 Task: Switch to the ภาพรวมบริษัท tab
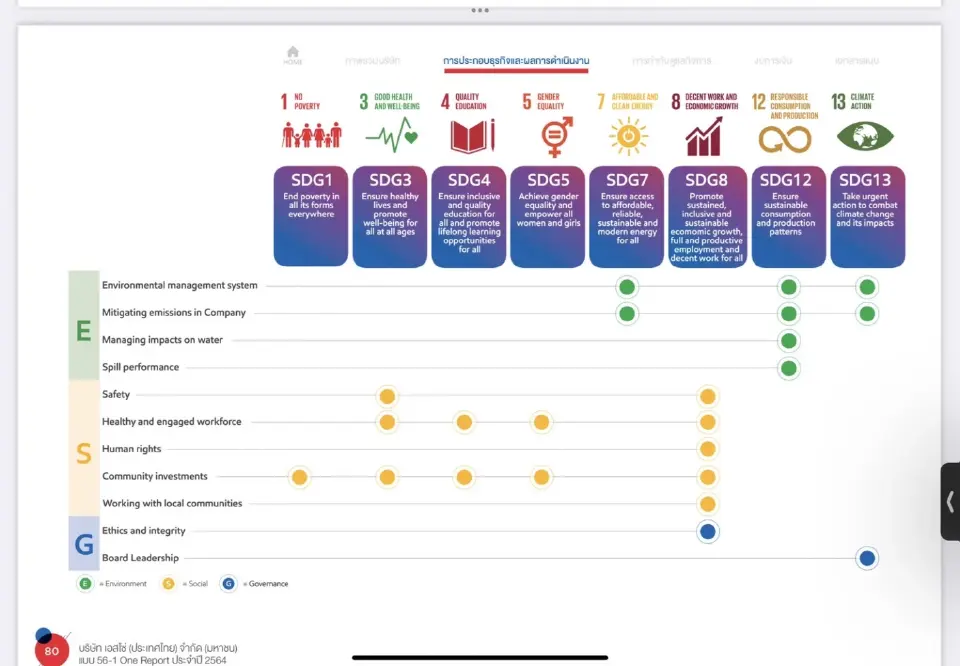pyautogui.click(x=372, y=61)
